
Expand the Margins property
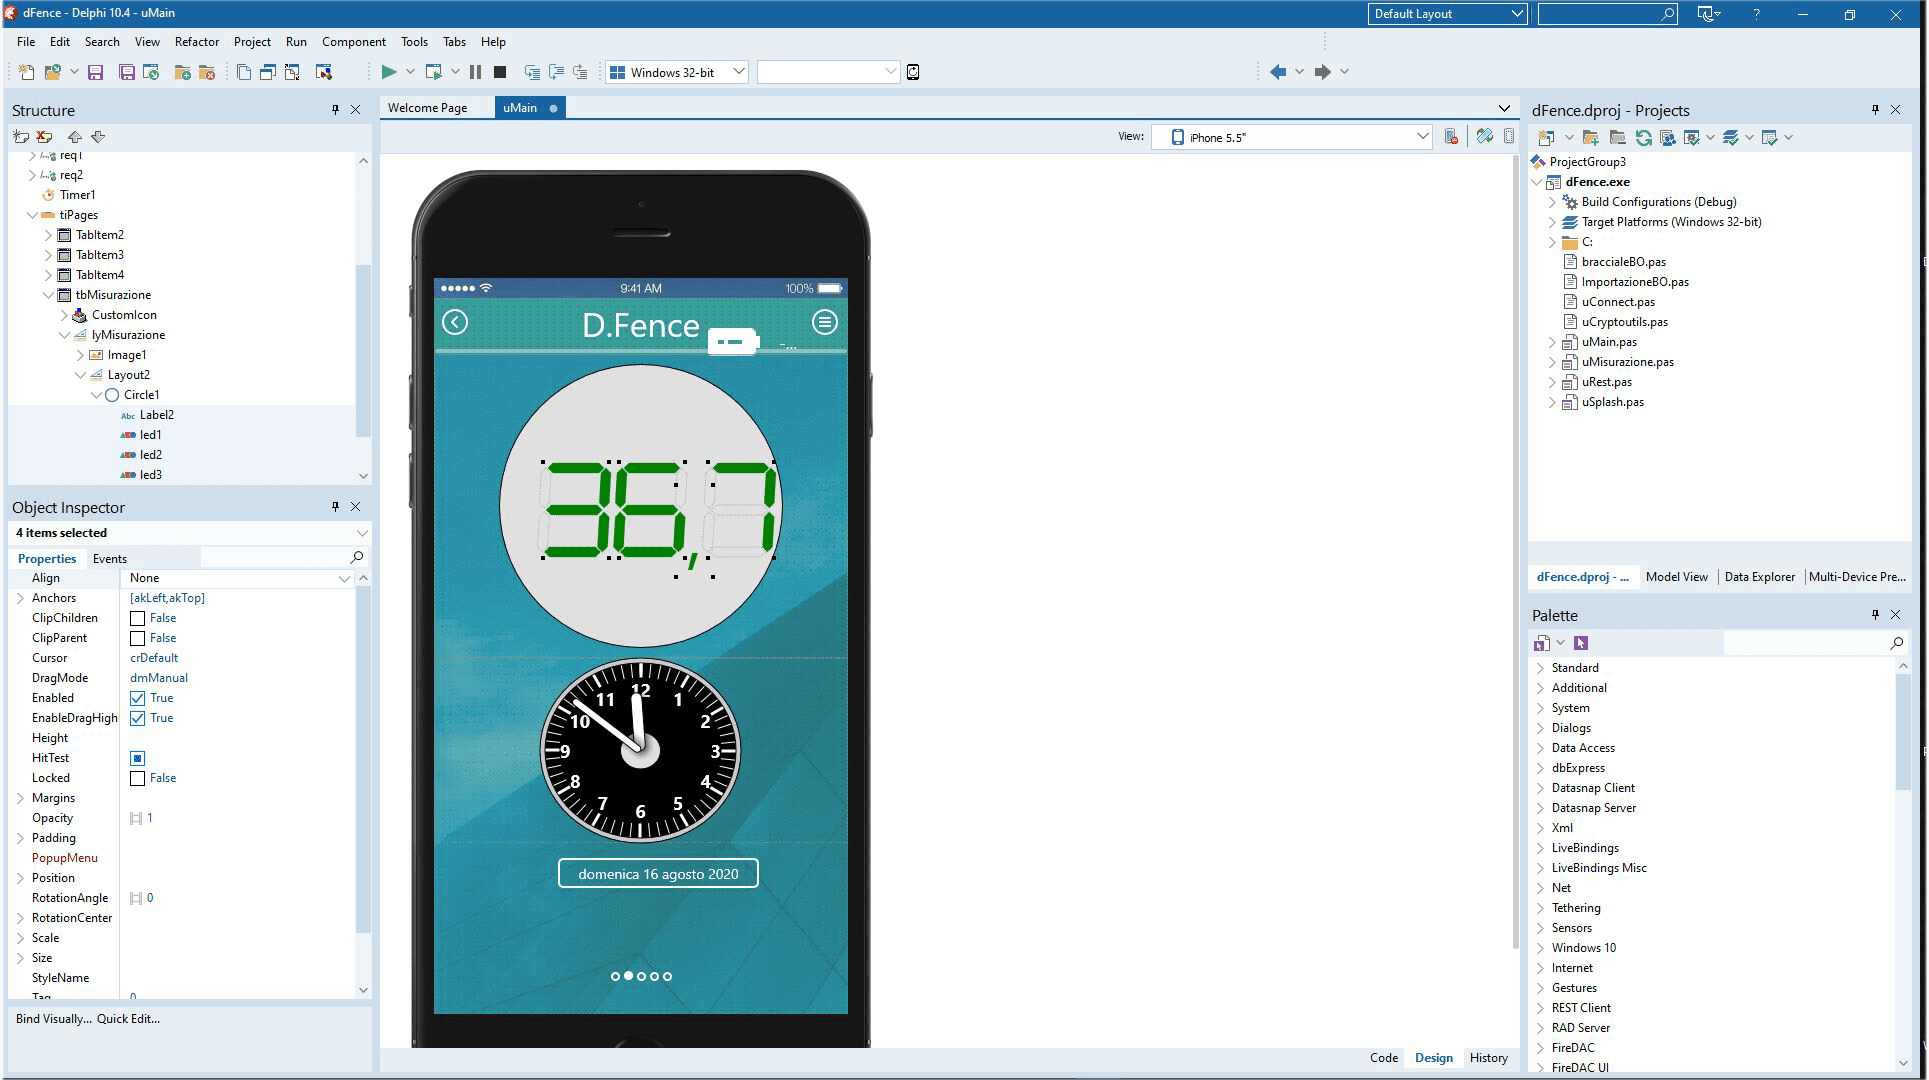21,798
